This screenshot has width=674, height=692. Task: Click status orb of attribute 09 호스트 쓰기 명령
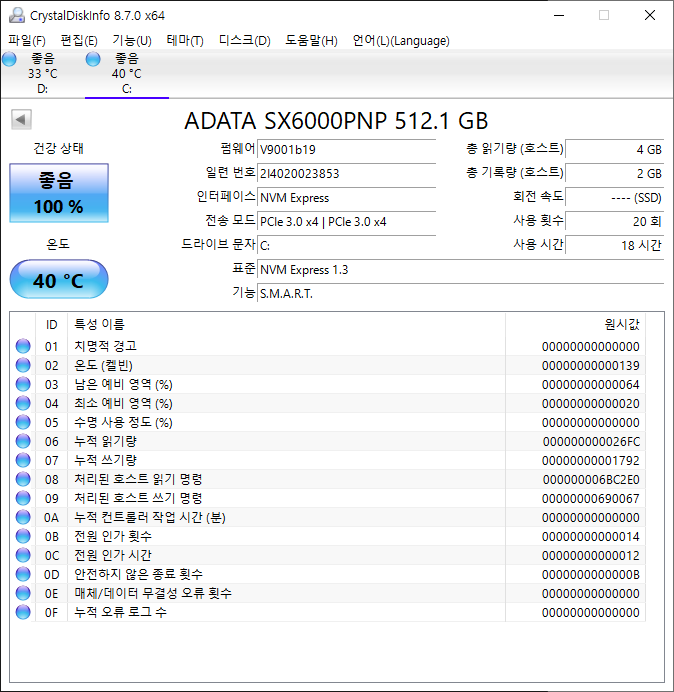tap(23, 498)
